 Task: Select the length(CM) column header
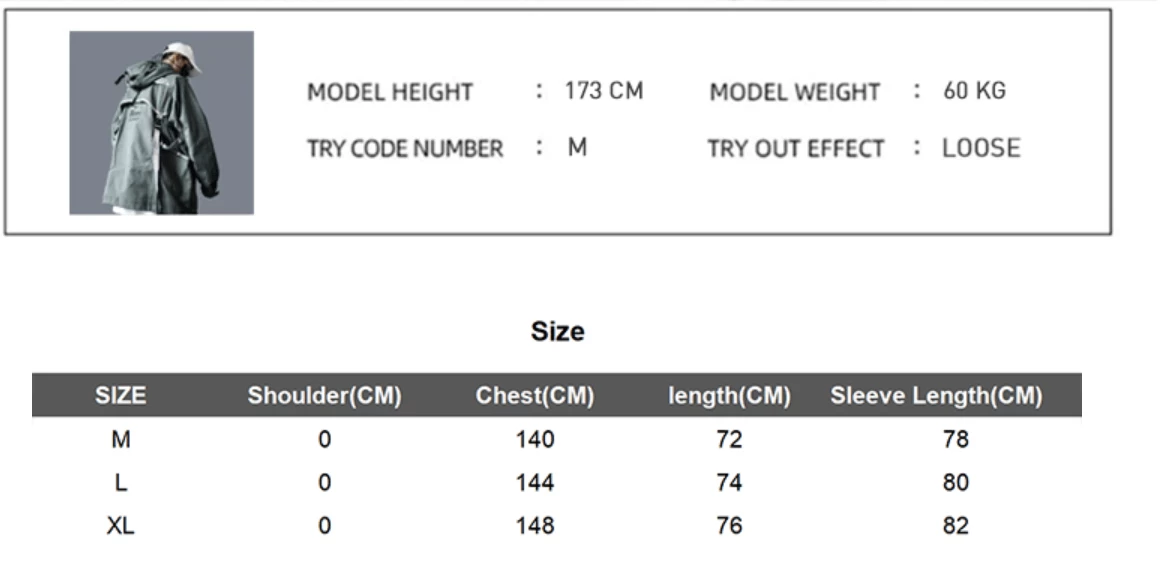tap(729, 396)
